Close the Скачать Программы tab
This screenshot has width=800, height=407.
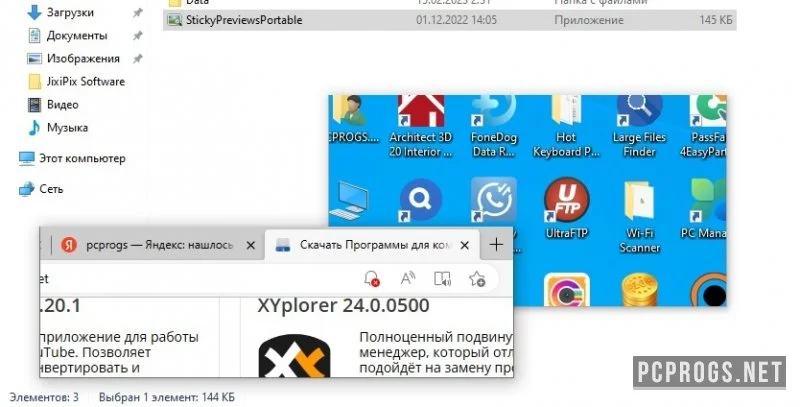pos(464,245)
